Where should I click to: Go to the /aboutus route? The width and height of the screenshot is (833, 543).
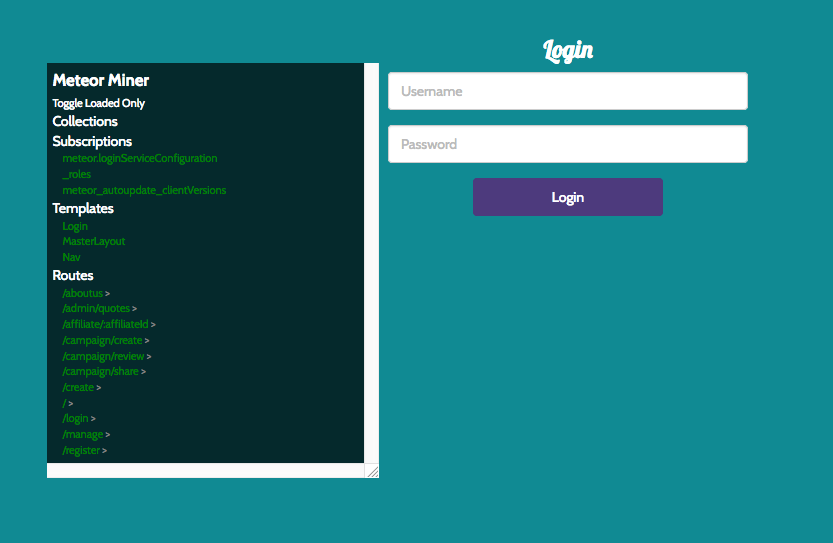point(82,293)
